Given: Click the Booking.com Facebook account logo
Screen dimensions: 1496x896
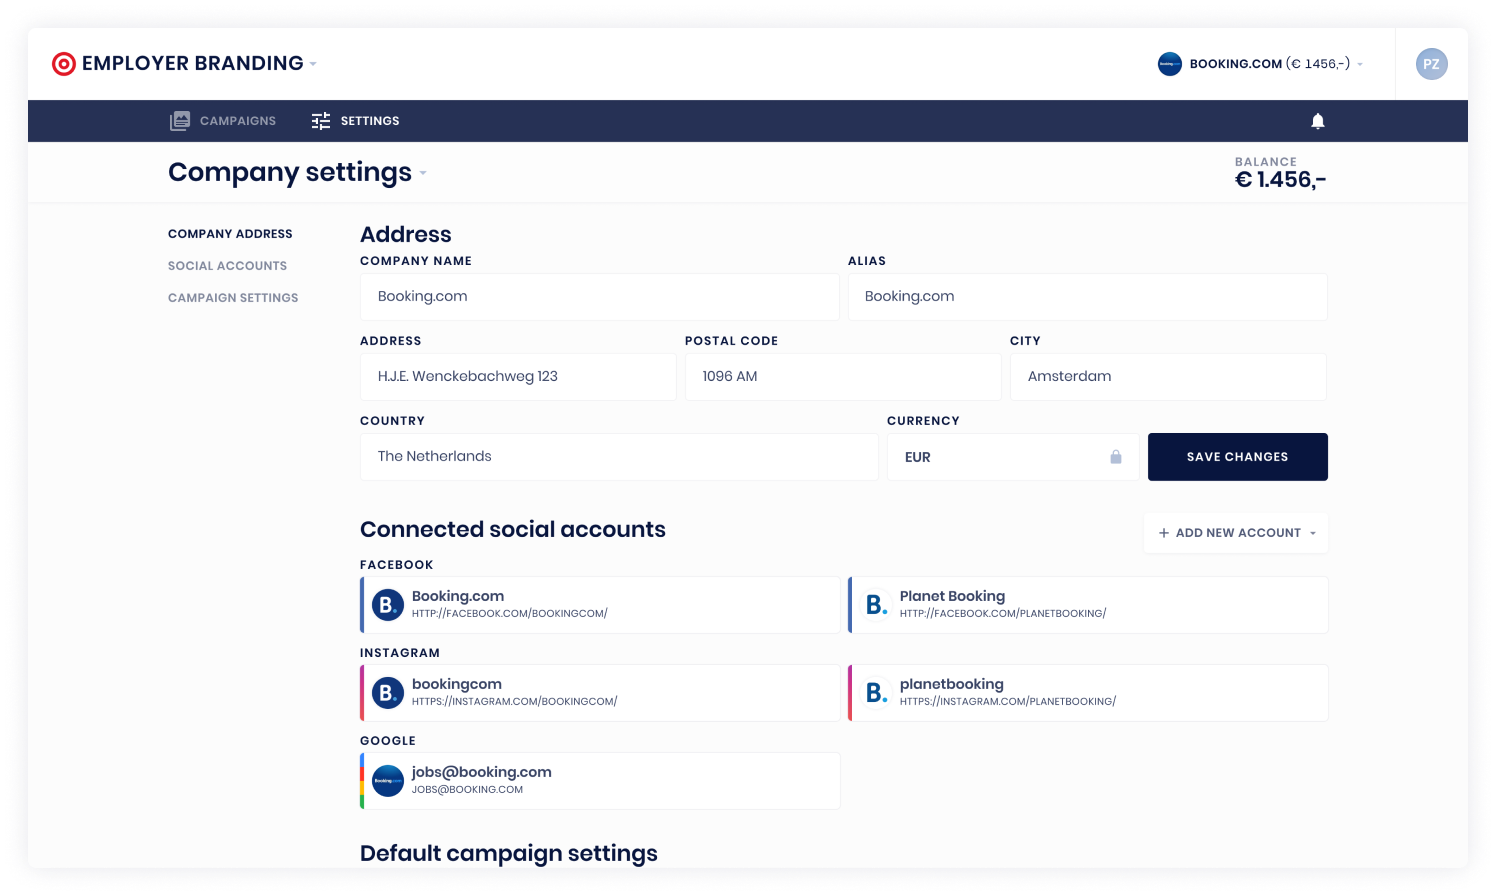Looking at the screenshot, I should click(x=388, y=605).
